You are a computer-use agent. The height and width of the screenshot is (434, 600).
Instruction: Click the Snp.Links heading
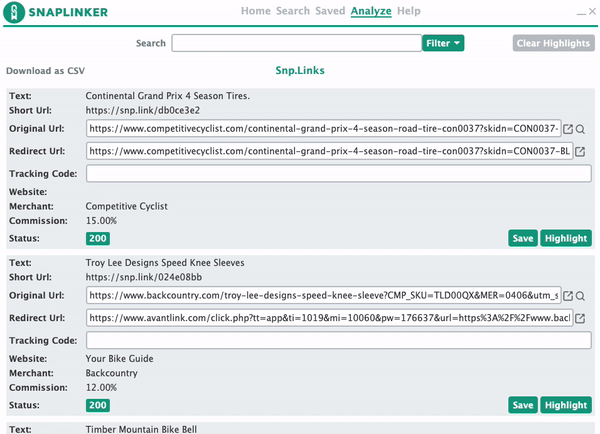pyautogui.click(x=300, y=70)
